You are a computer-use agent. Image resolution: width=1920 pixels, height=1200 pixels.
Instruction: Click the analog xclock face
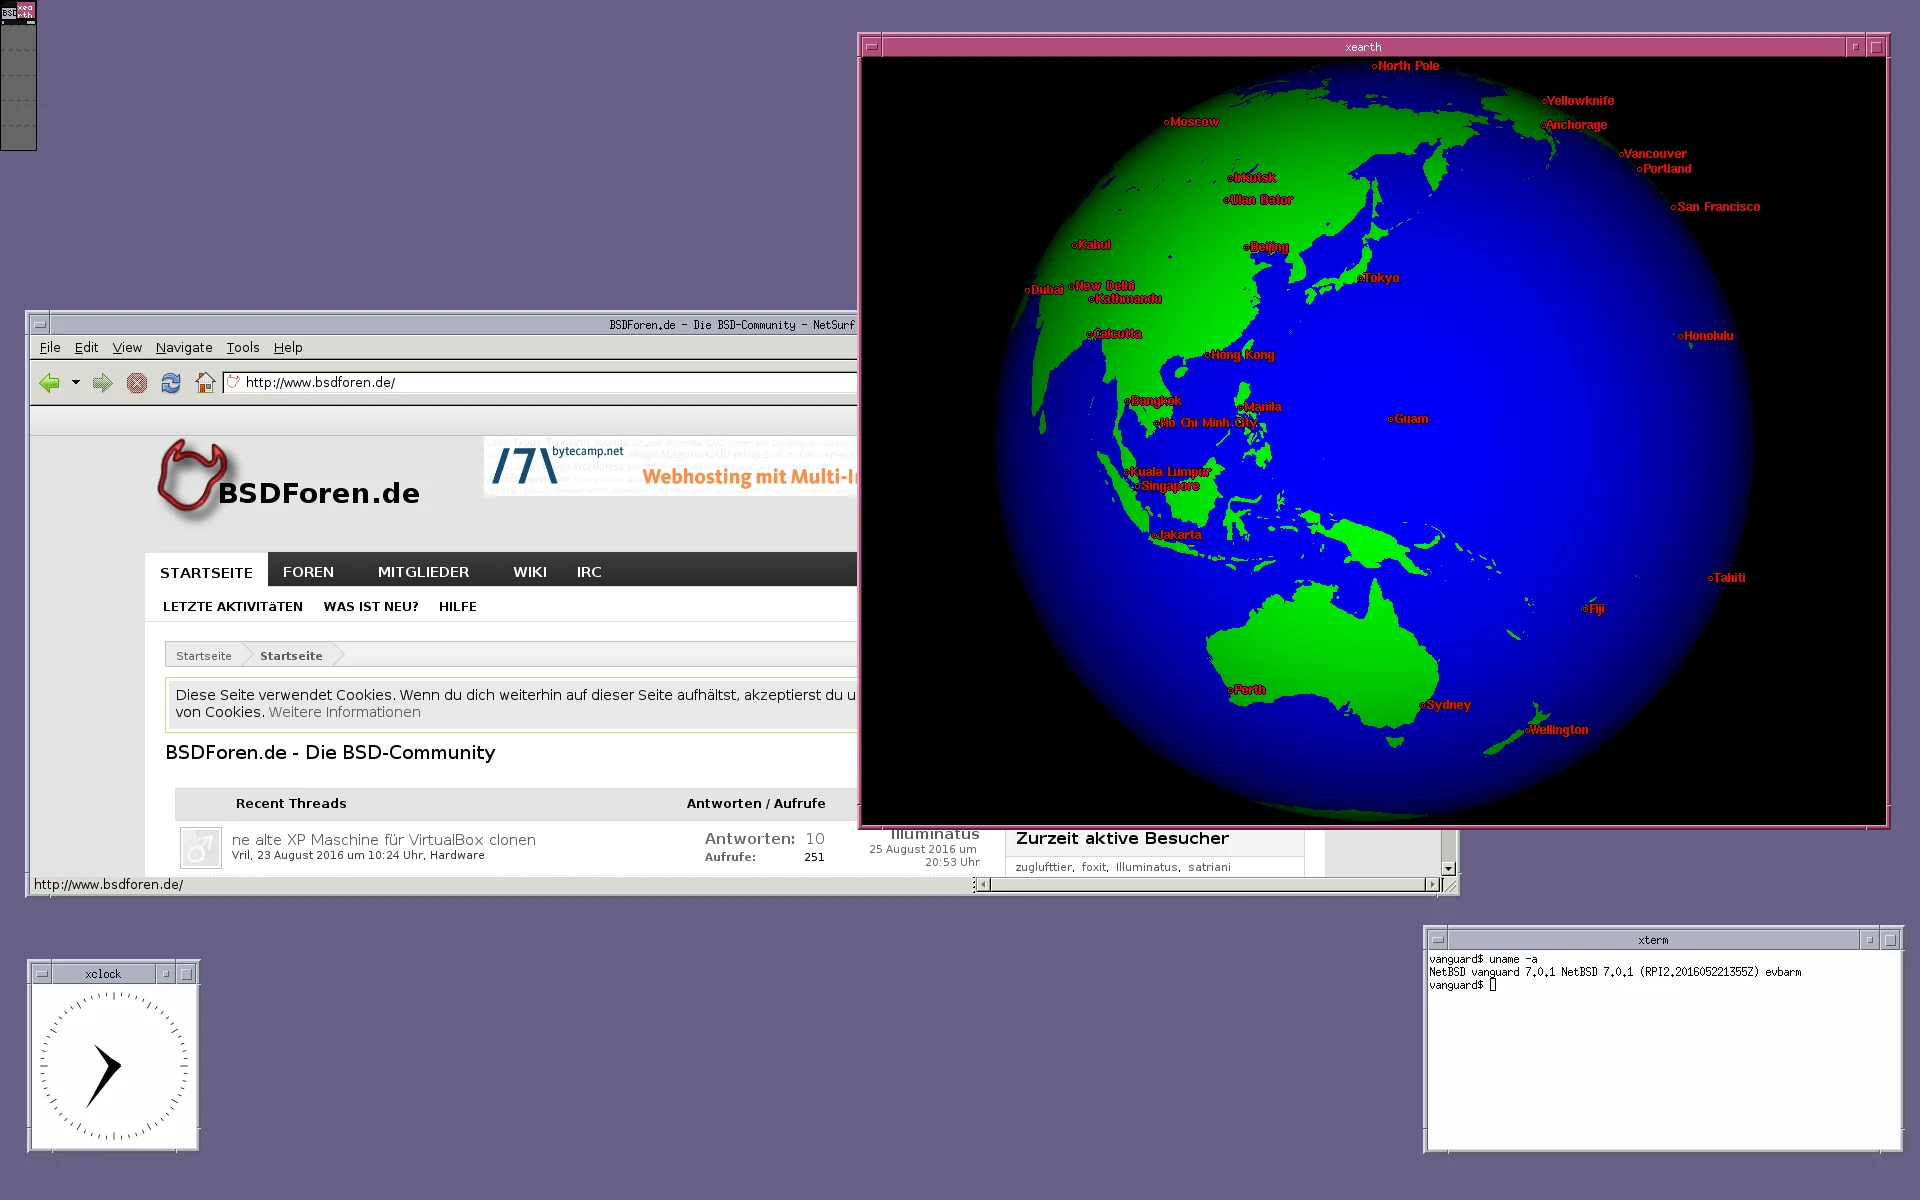114,1066
